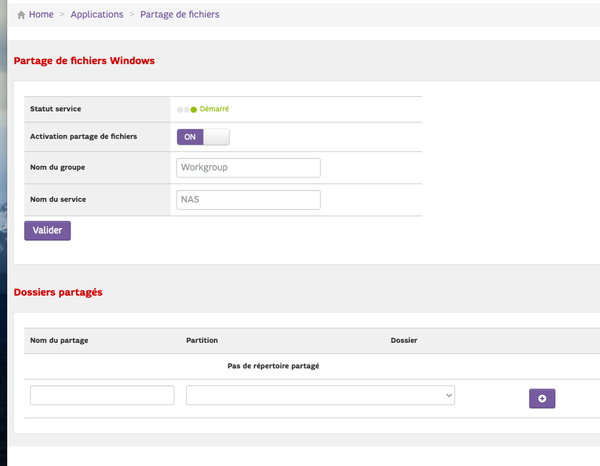Click the Dossiers partagés section heading
The image size is (600, 466).
tap(58, 292)
